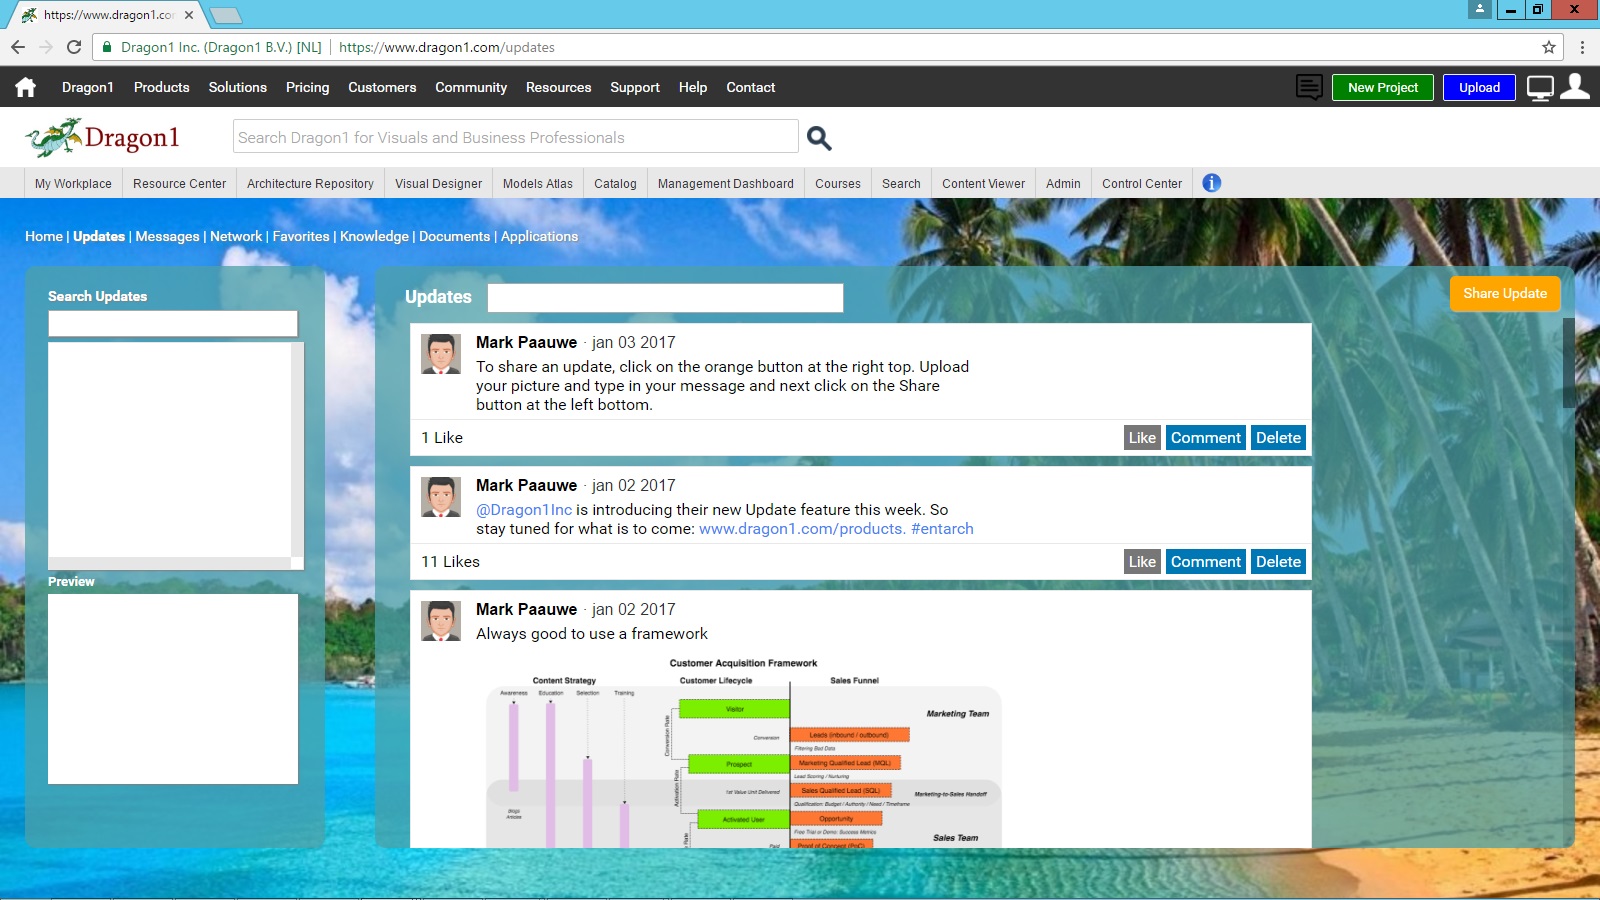The image size is (1600, 900).
Task: Click the search magnifier icon
Action: pos(819,138)
